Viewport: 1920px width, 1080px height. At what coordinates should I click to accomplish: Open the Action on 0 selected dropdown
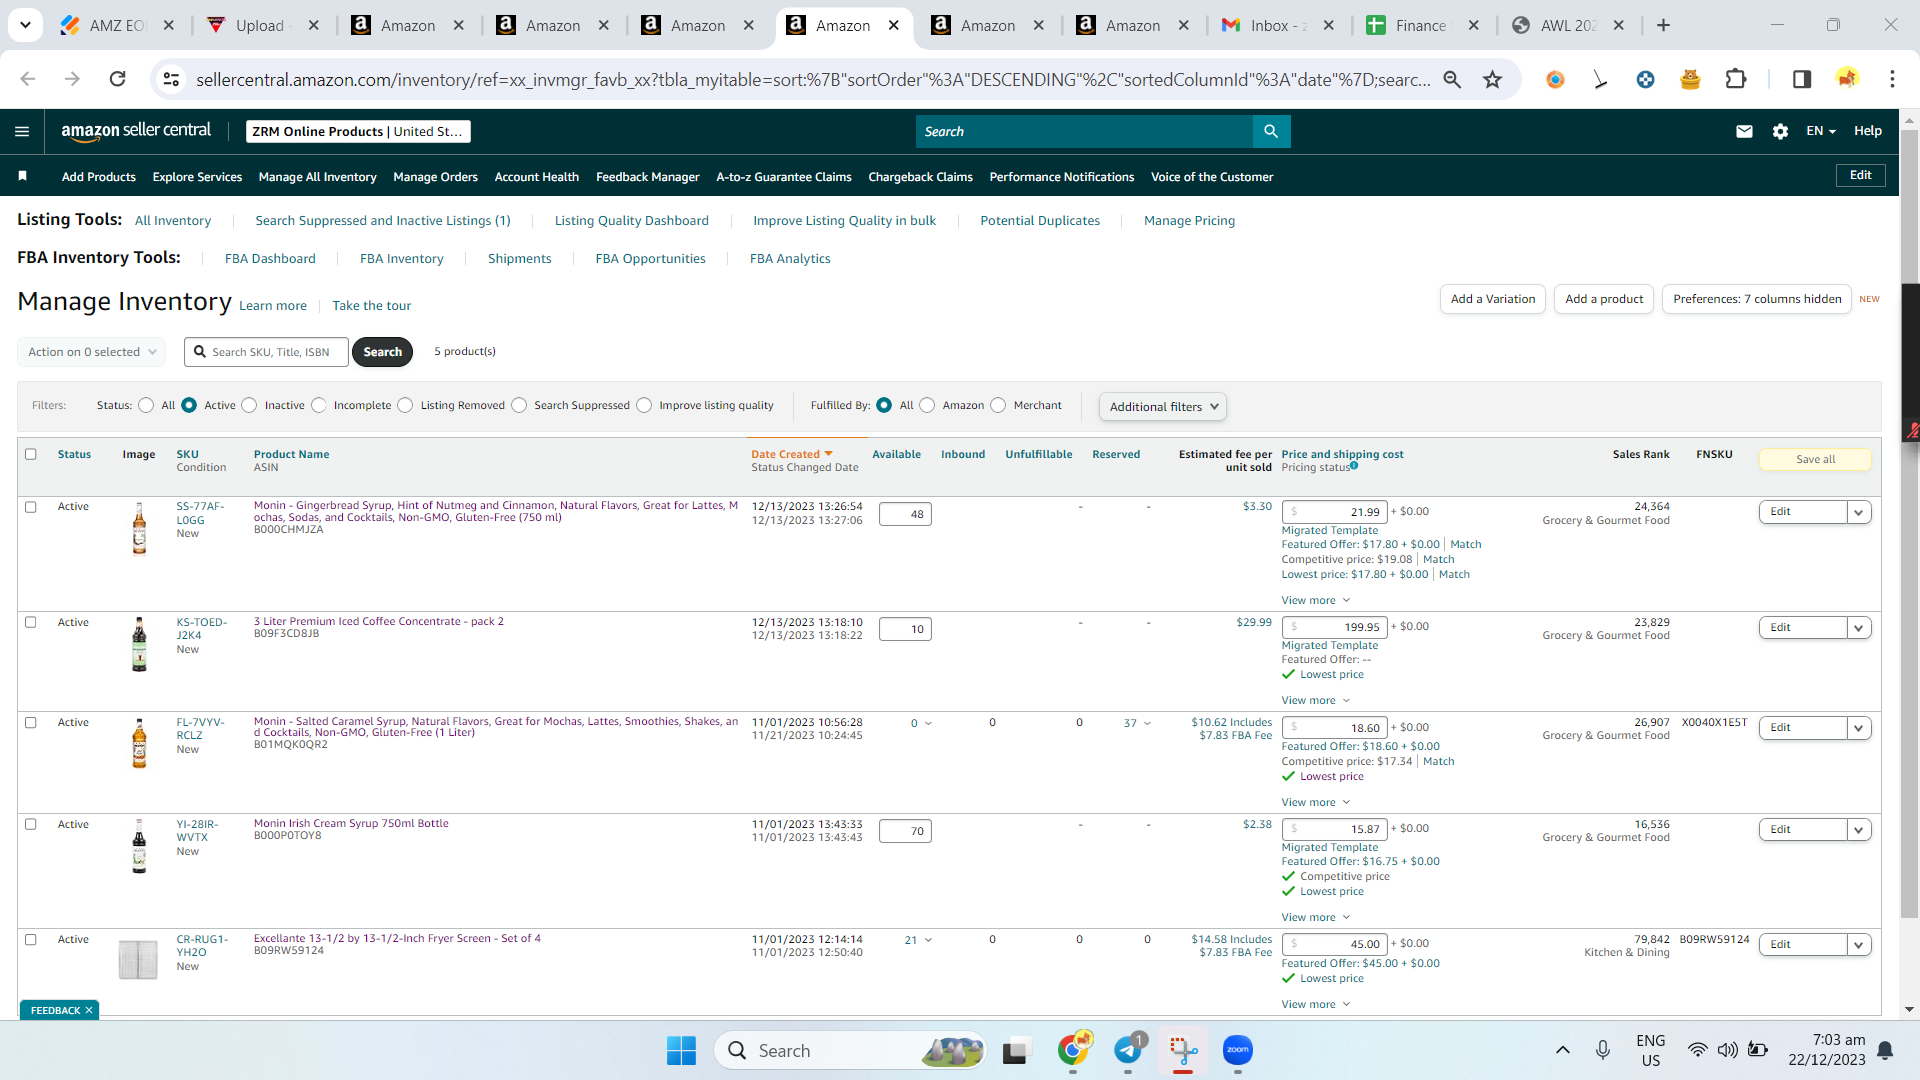[x=91, y=352]
